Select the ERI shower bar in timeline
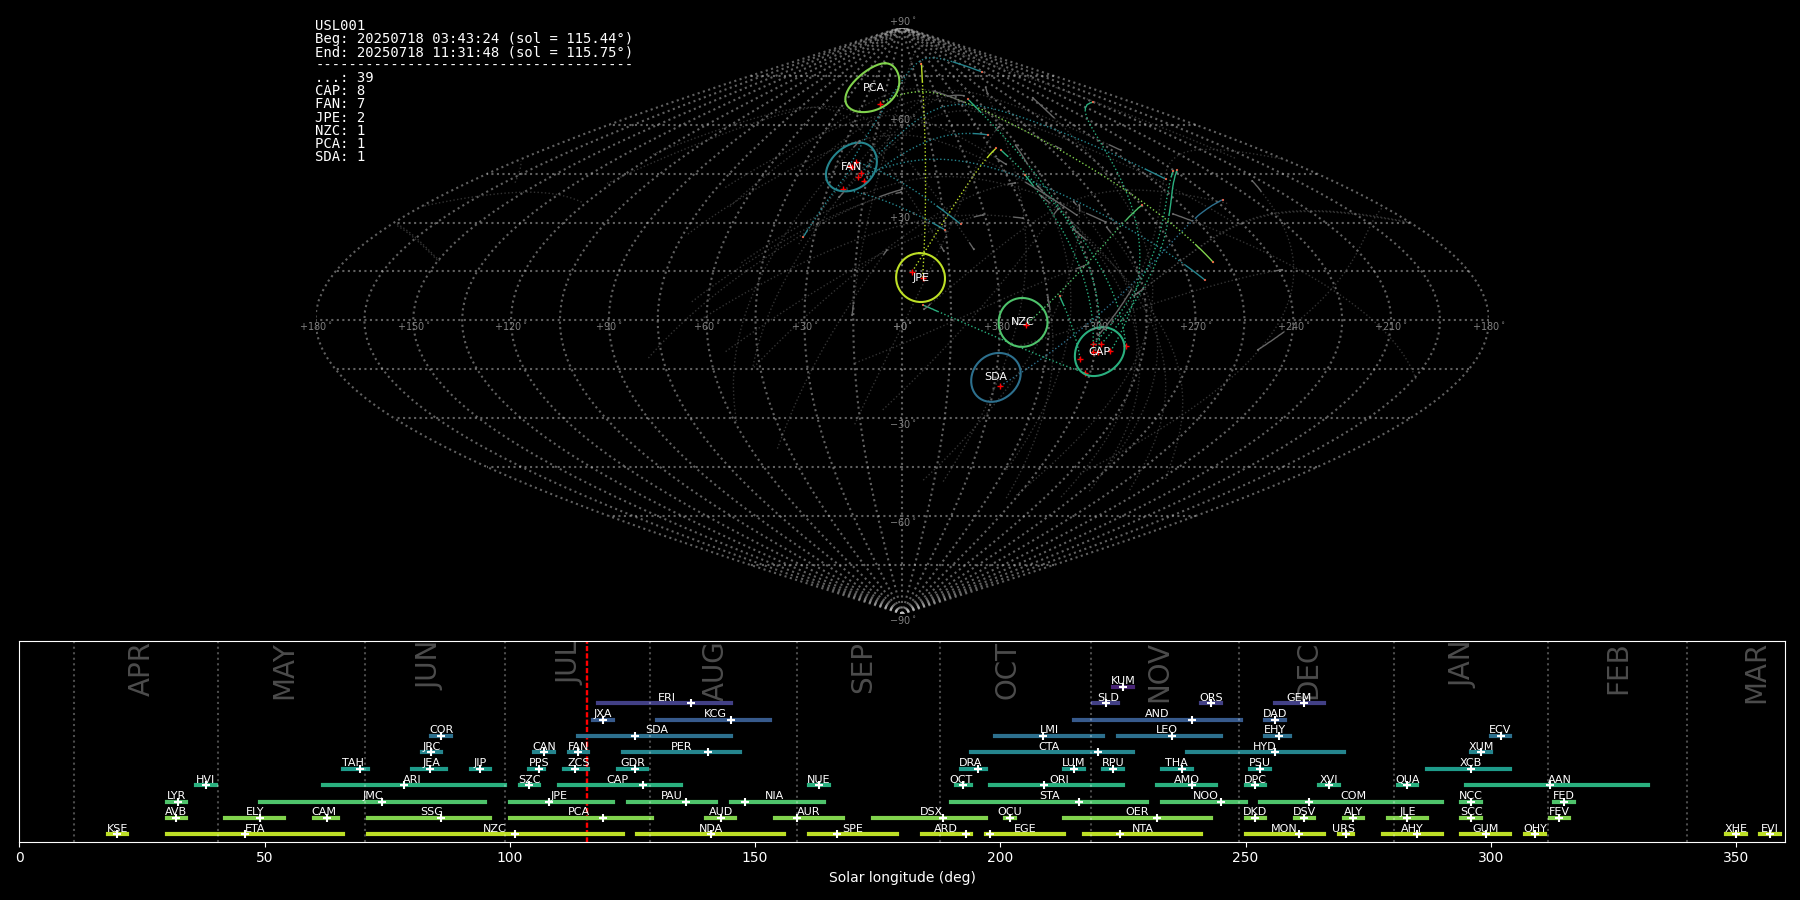This screenshot has width=1800, height=900. coord(664,703)
